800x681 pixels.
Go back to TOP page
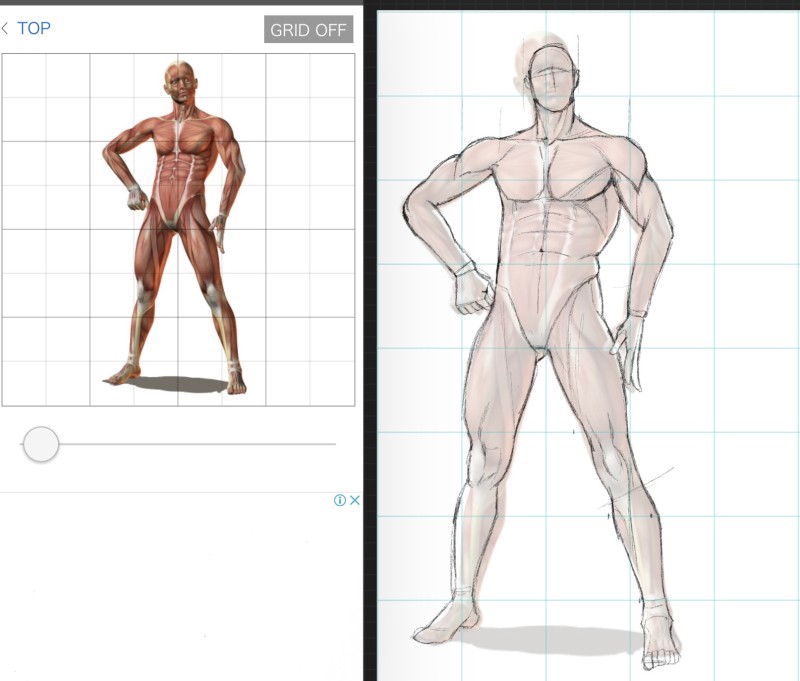(34, 28)
